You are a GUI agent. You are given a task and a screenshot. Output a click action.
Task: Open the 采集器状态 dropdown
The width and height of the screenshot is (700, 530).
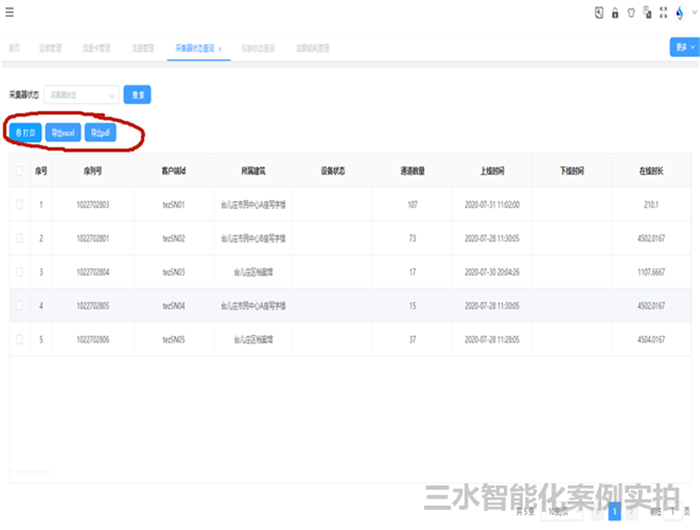(x=82, y=95)
